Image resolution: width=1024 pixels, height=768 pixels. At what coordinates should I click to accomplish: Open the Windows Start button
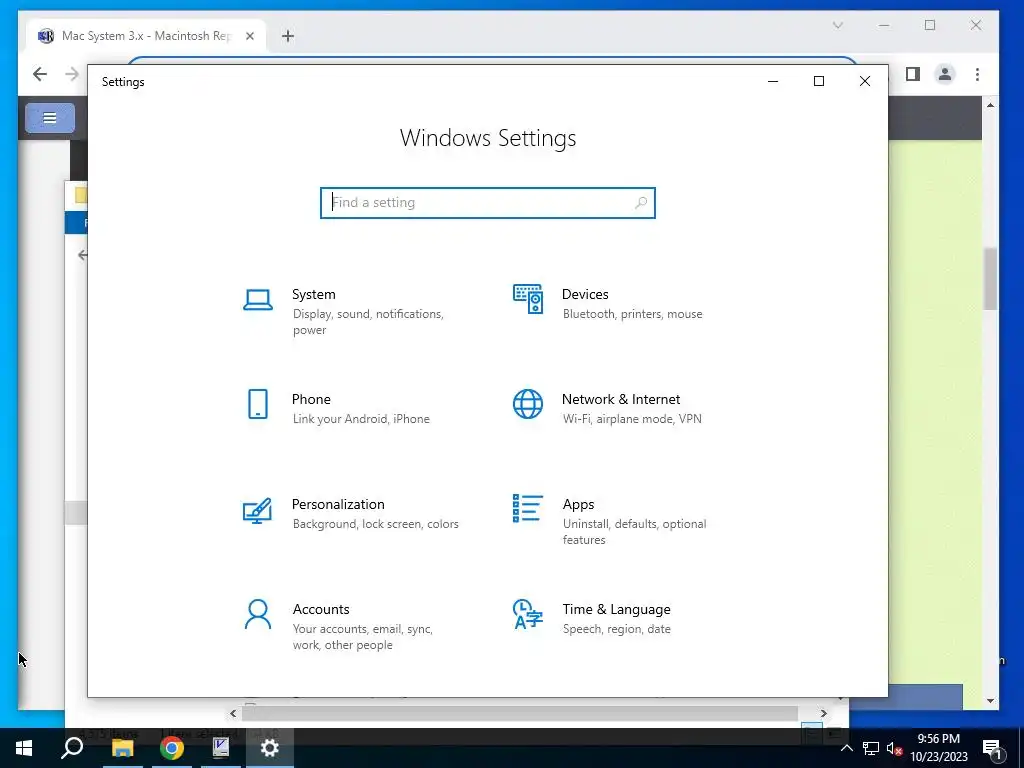(x=24, y=748)
